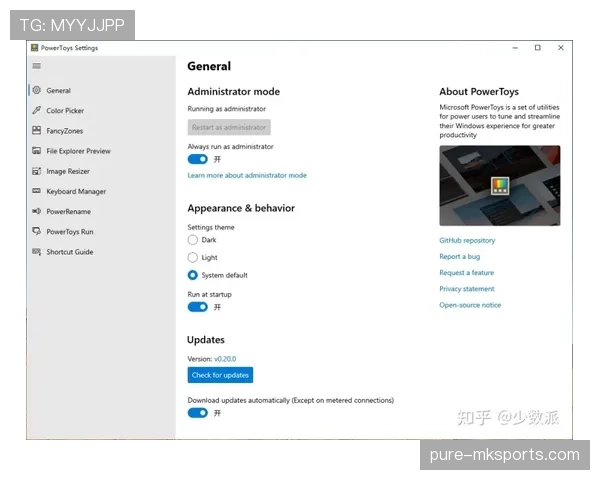Click the PowerRename icon in sidebar

[x=37, y=211]
